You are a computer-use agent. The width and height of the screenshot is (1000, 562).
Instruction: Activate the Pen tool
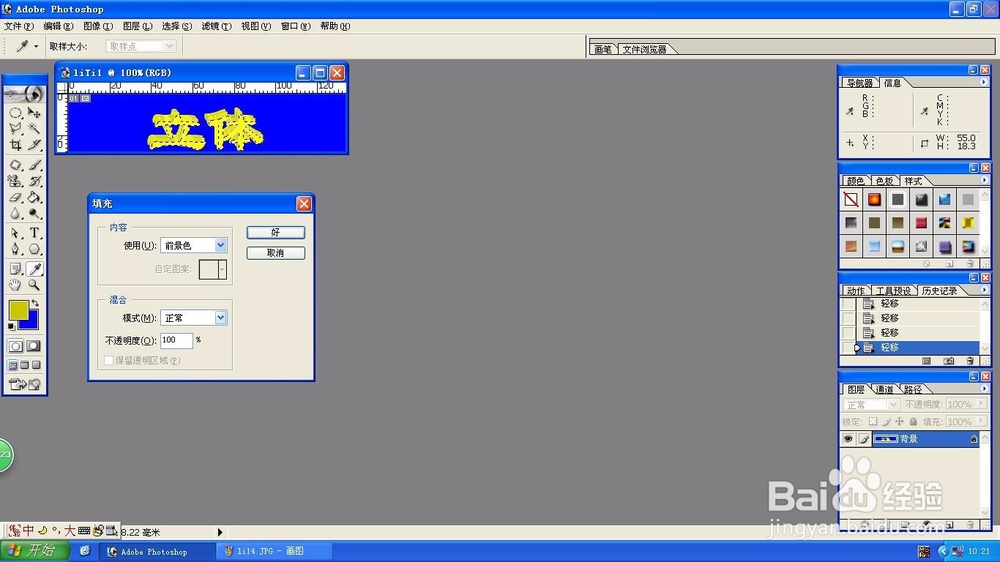pos(15,249)
